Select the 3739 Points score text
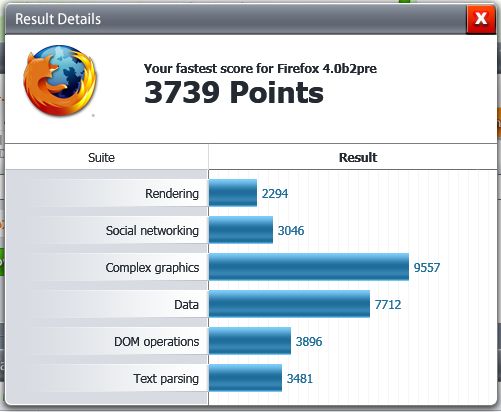This screenshot has width=501, height=412. (x=234, y=92)
